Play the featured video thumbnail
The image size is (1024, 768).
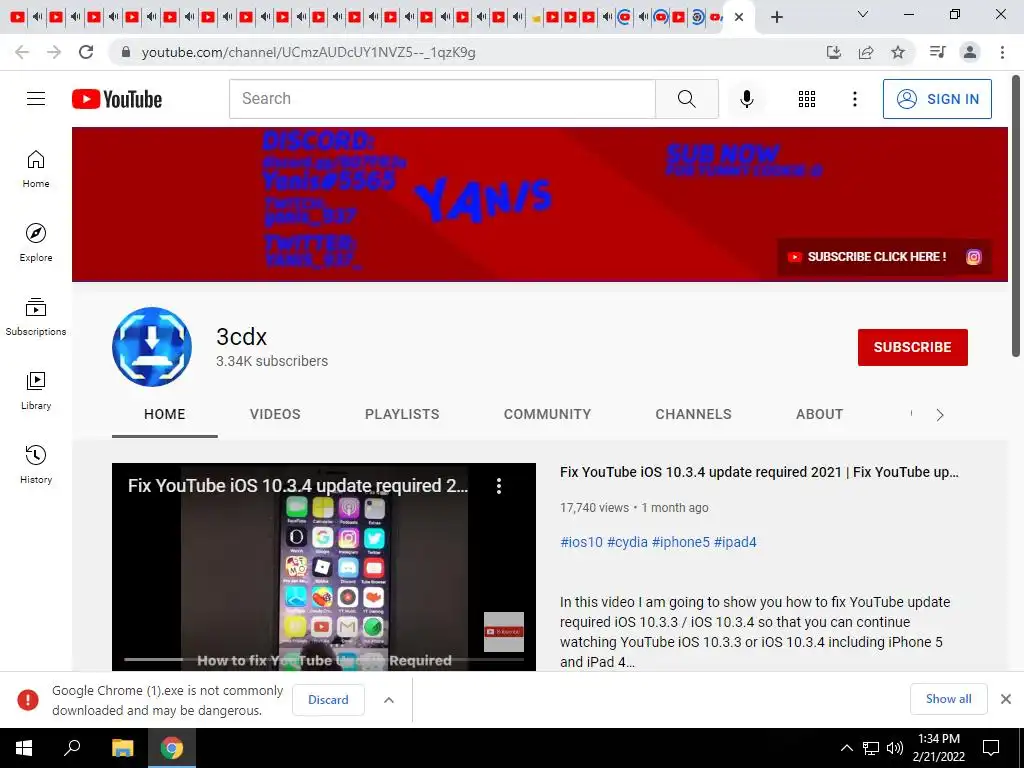pos(324,567)
